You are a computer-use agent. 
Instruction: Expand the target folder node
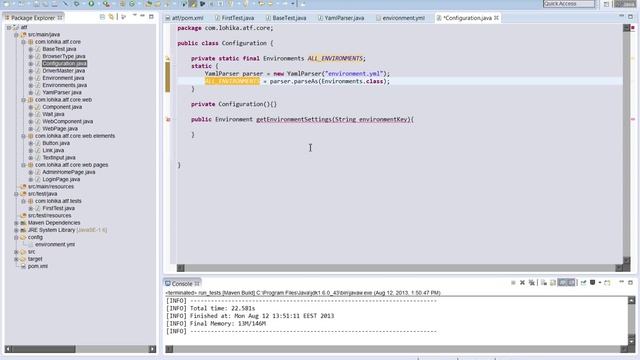point(16,259)
